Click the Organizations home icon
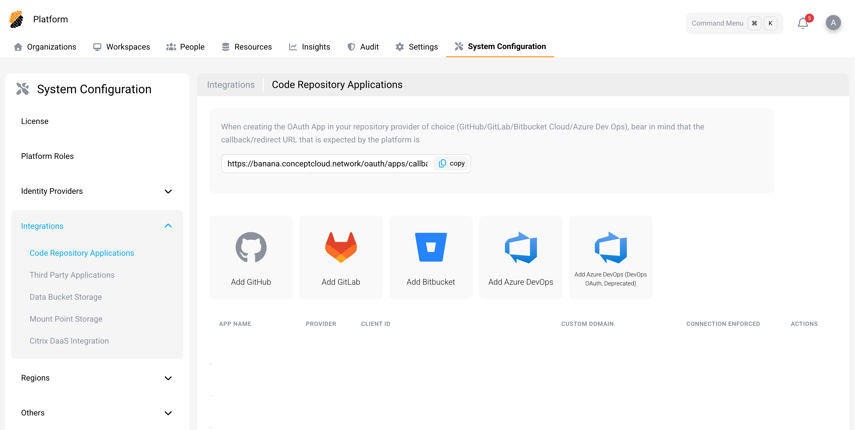855x430 pixels. (18, 47)
